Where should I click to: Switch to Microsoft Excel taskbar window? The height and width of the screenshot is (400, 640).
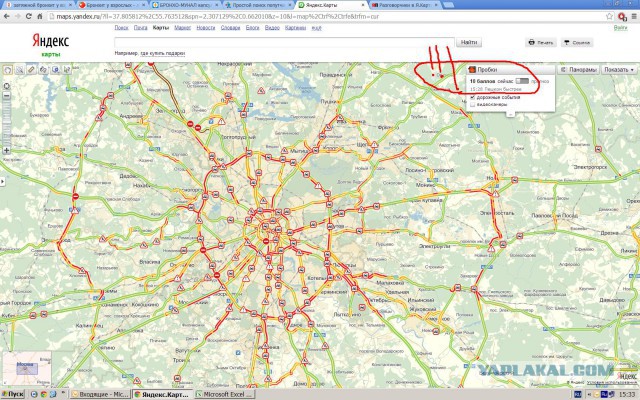(224, 394)
